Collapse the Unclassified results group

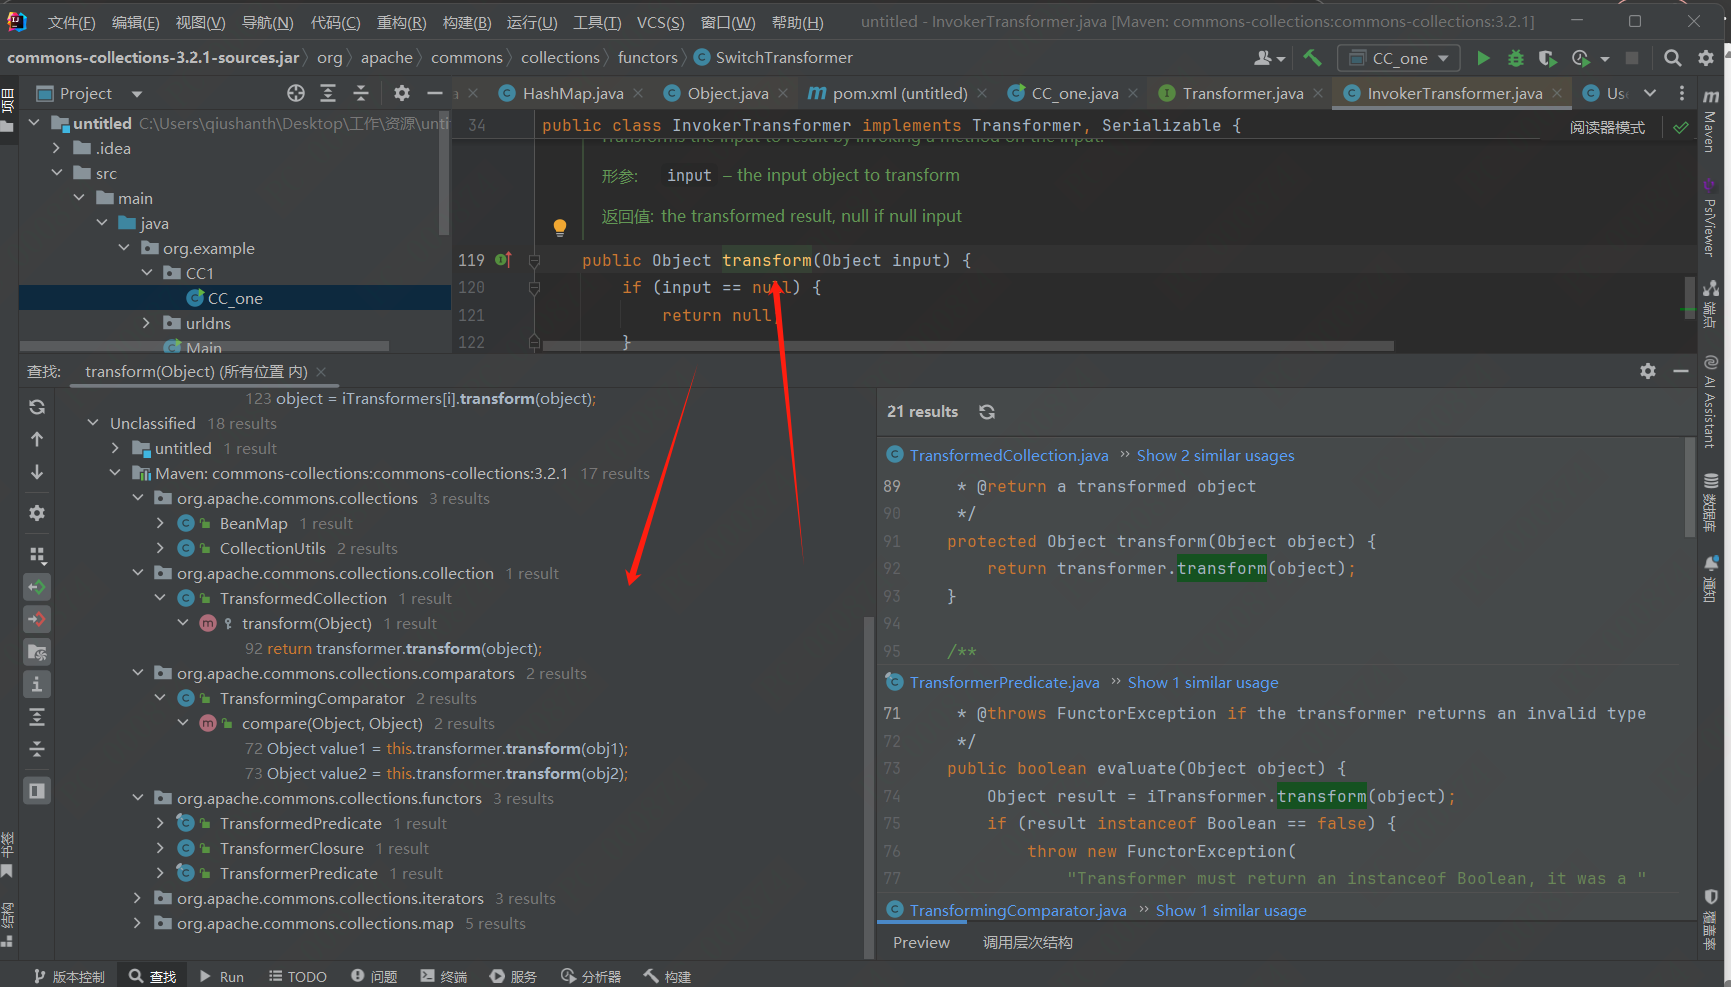(x=93, y=423)
